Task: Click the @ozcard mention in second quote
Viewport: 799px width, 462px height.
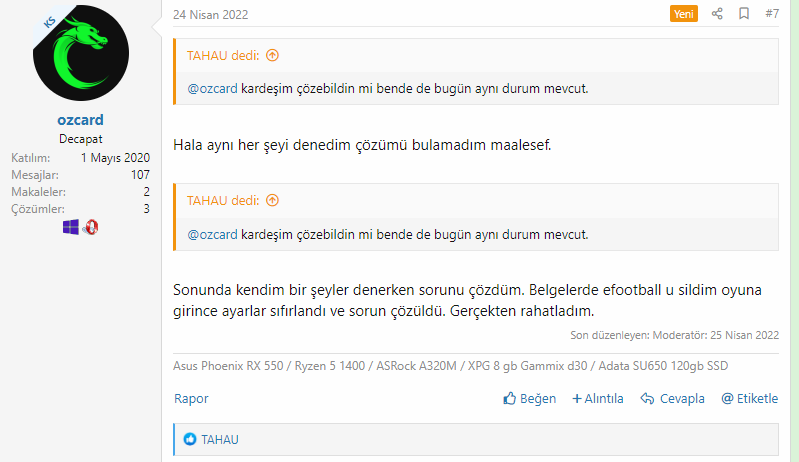Action: pos(213,235)
